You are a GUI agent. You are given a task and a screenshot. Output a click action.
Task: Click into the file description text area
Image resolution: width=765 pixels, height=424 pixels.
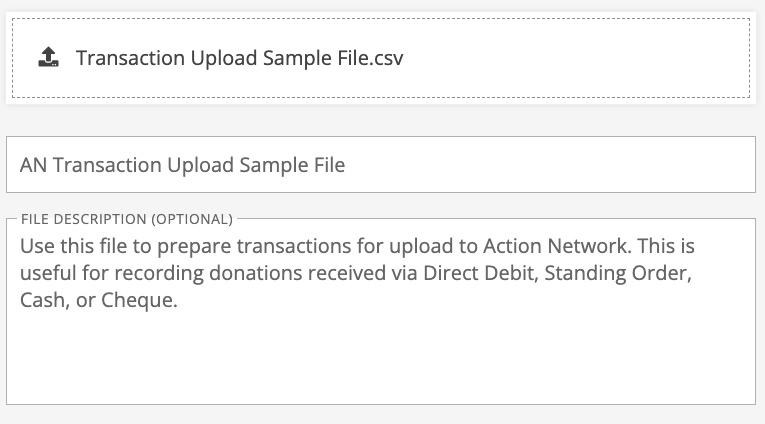pyautogui.click(x=381, y=311)
